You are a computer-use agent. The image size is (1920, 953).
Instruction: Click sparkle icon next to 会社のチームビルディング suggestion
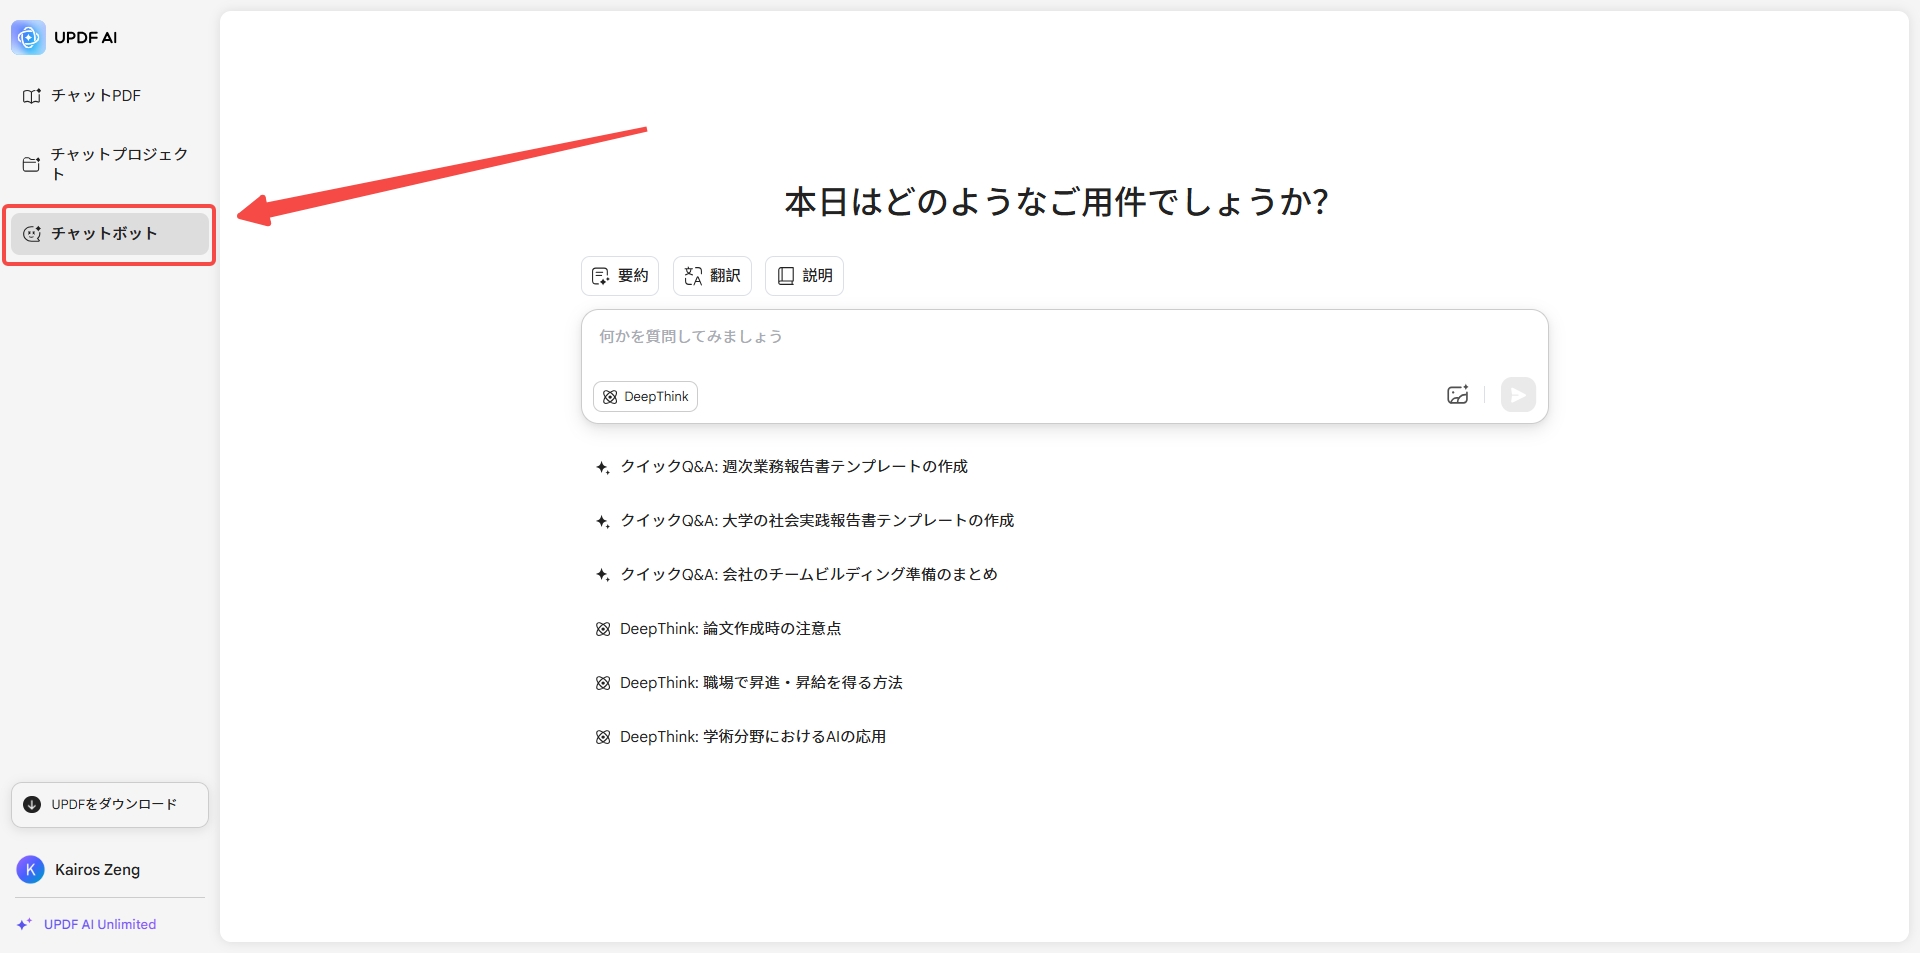coord(602,575)
